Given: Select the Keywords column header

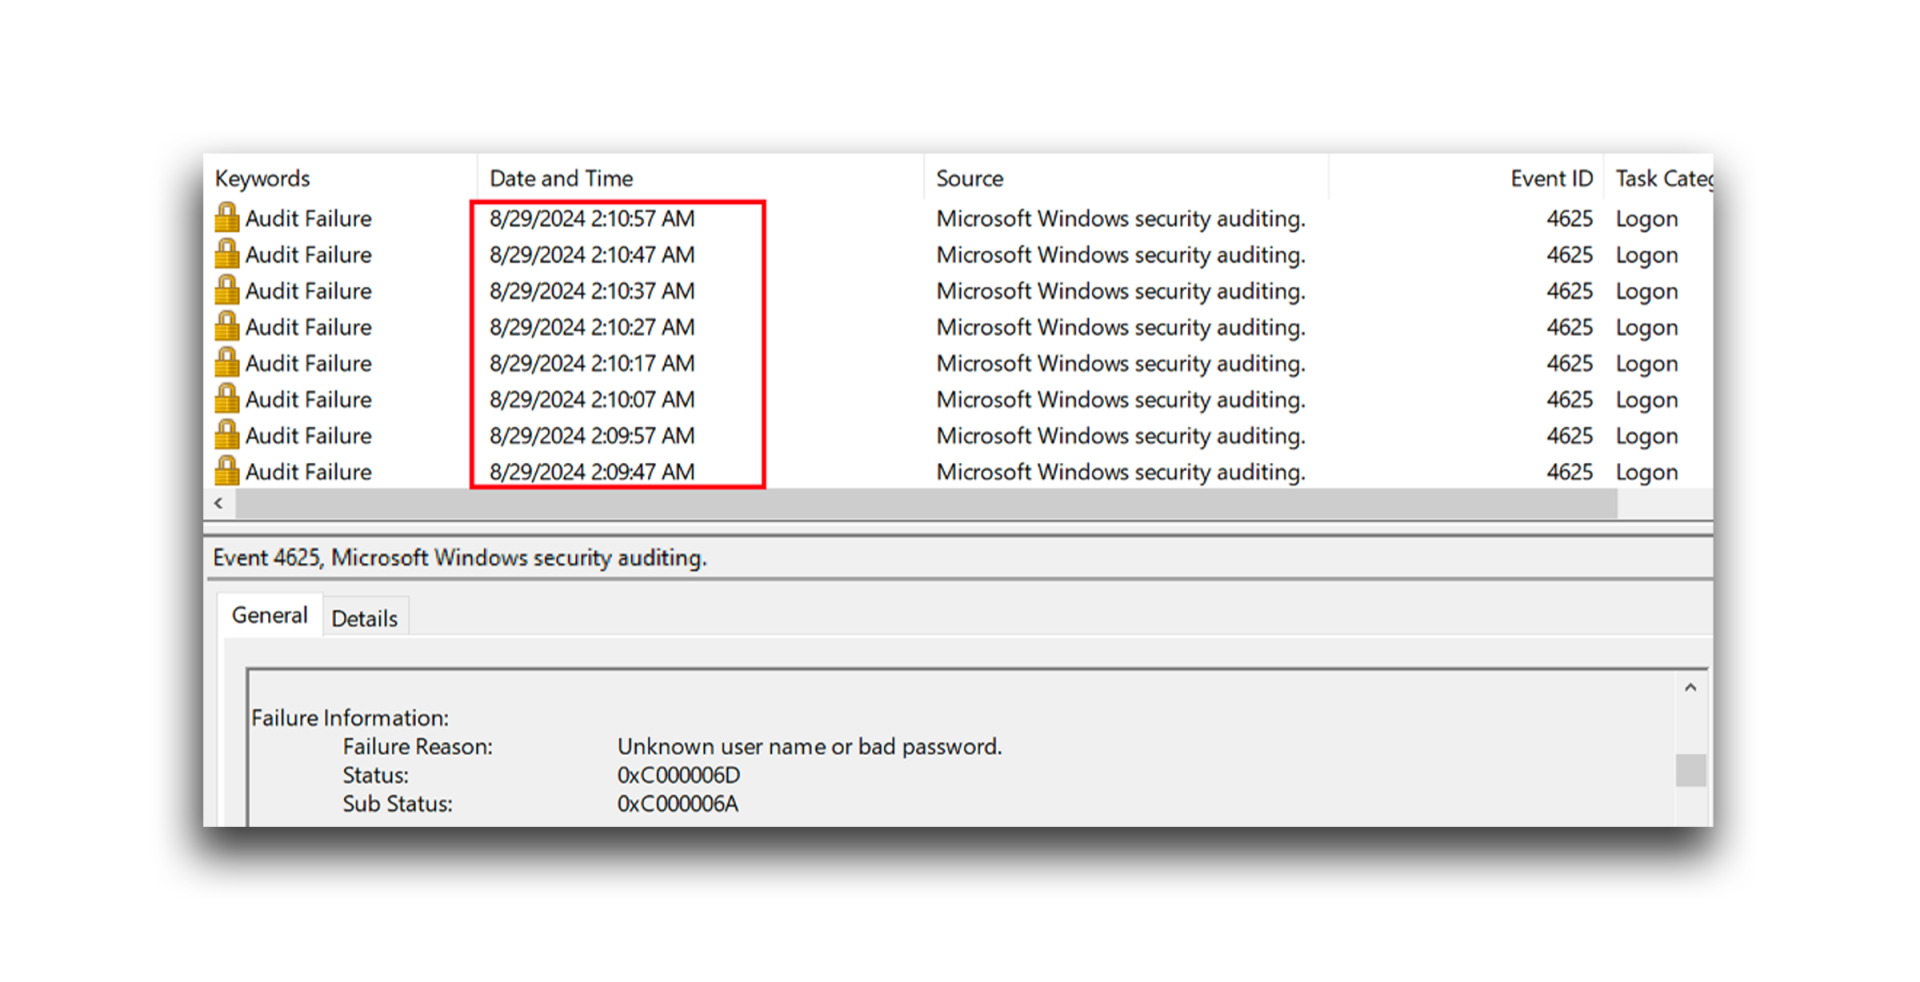Looking at the screenshot, I should pos(261,177).
